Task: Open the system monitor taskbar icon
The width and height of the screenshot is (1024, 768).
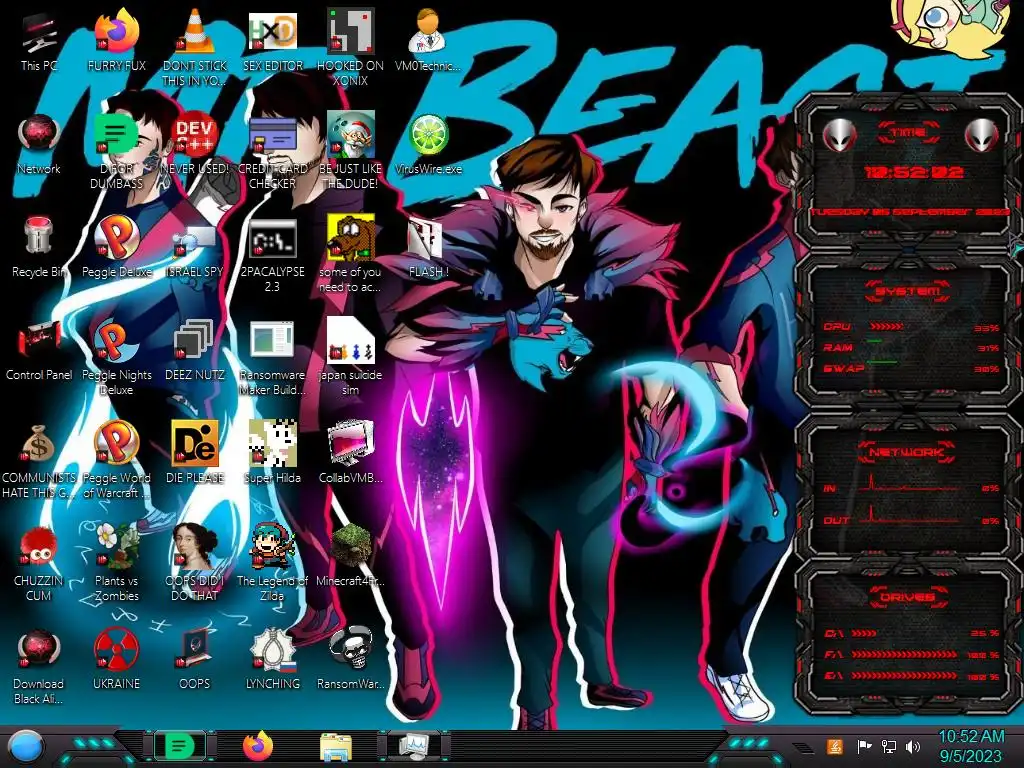Action: coord(414,746)
